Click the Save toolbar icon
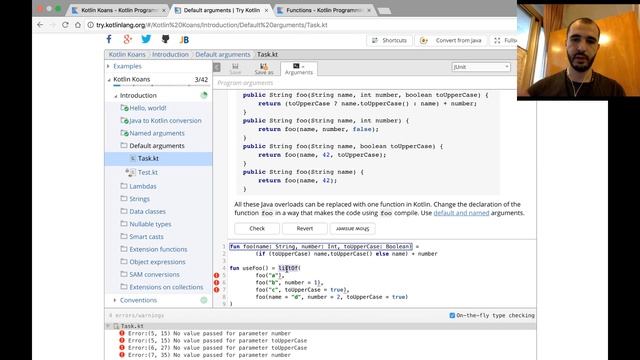 (x=235, y=69)
